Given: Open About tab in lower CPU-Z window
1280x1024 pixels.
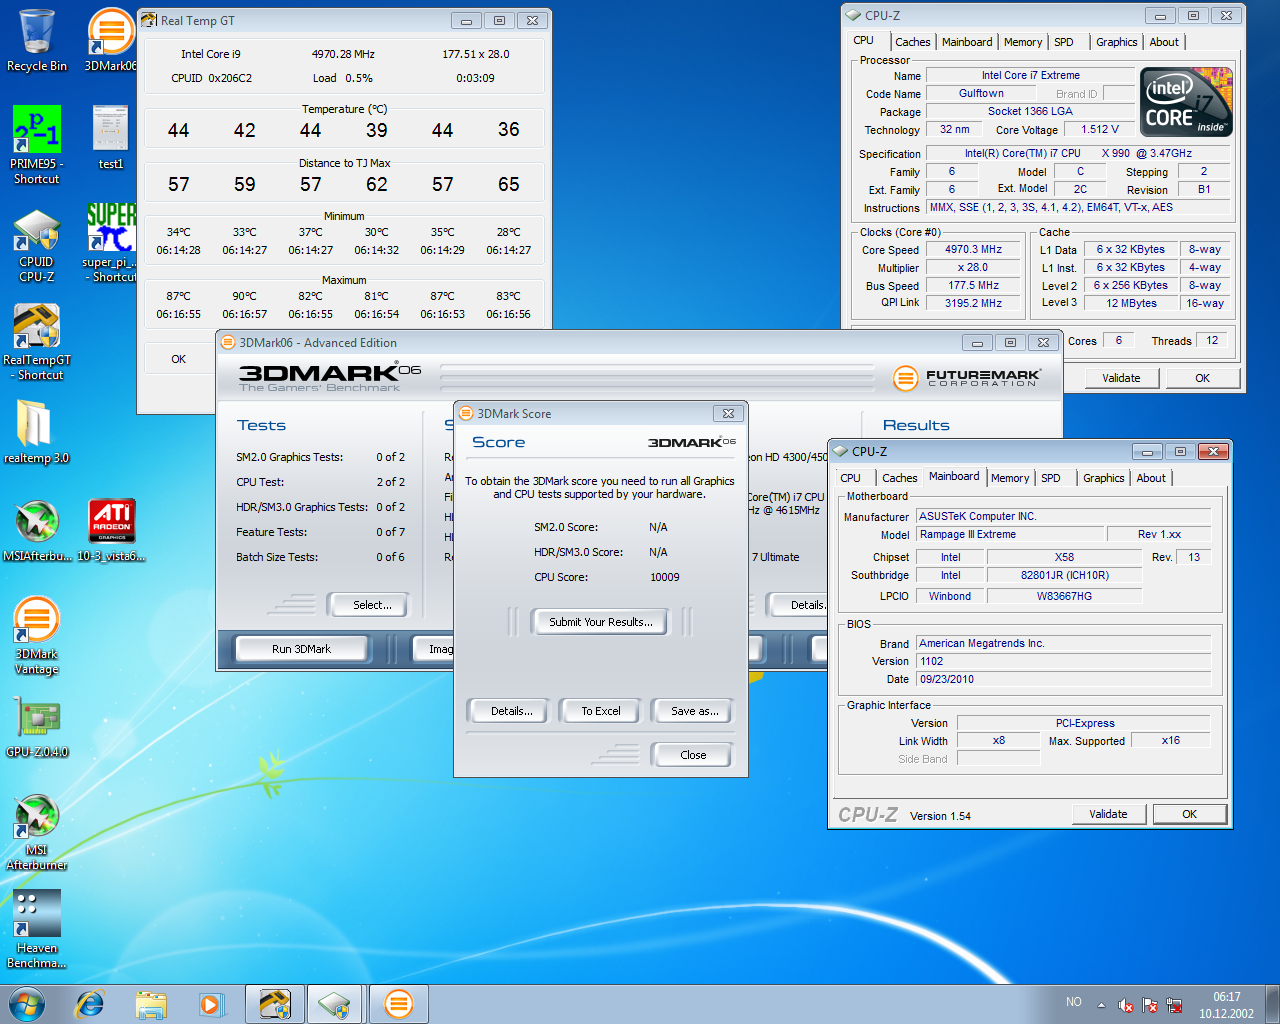Looking at the screenshot, I should click(x=1151, y=478).
